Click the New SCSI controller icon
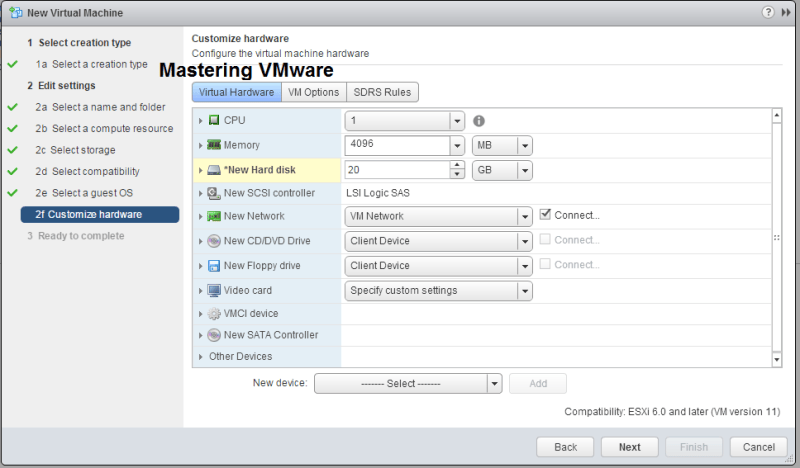 point(214,193)
